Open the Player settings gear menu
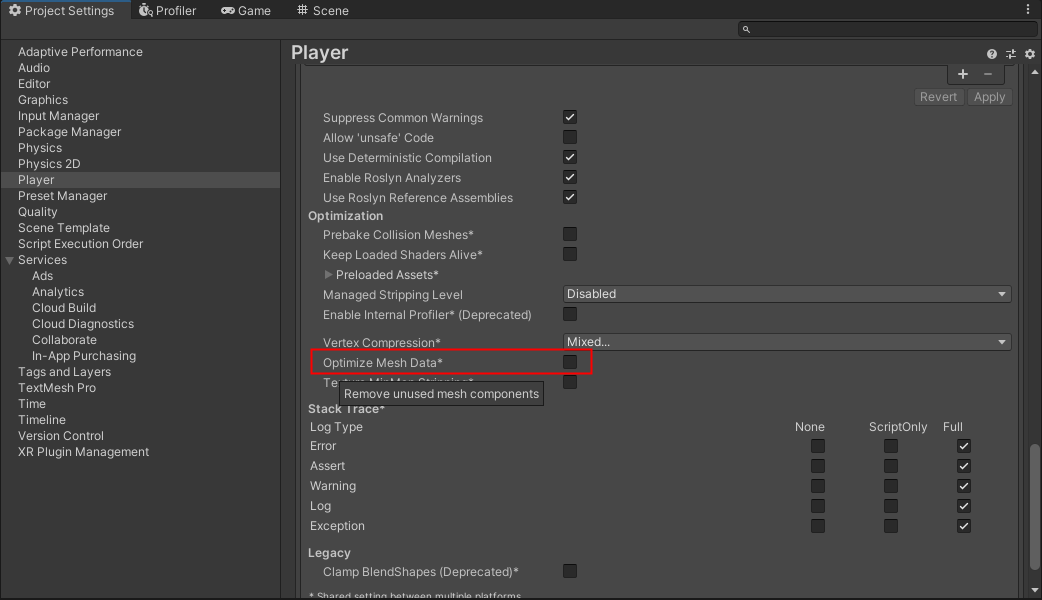Screen dimensions: 1042x600 (x=1030, y=54)
